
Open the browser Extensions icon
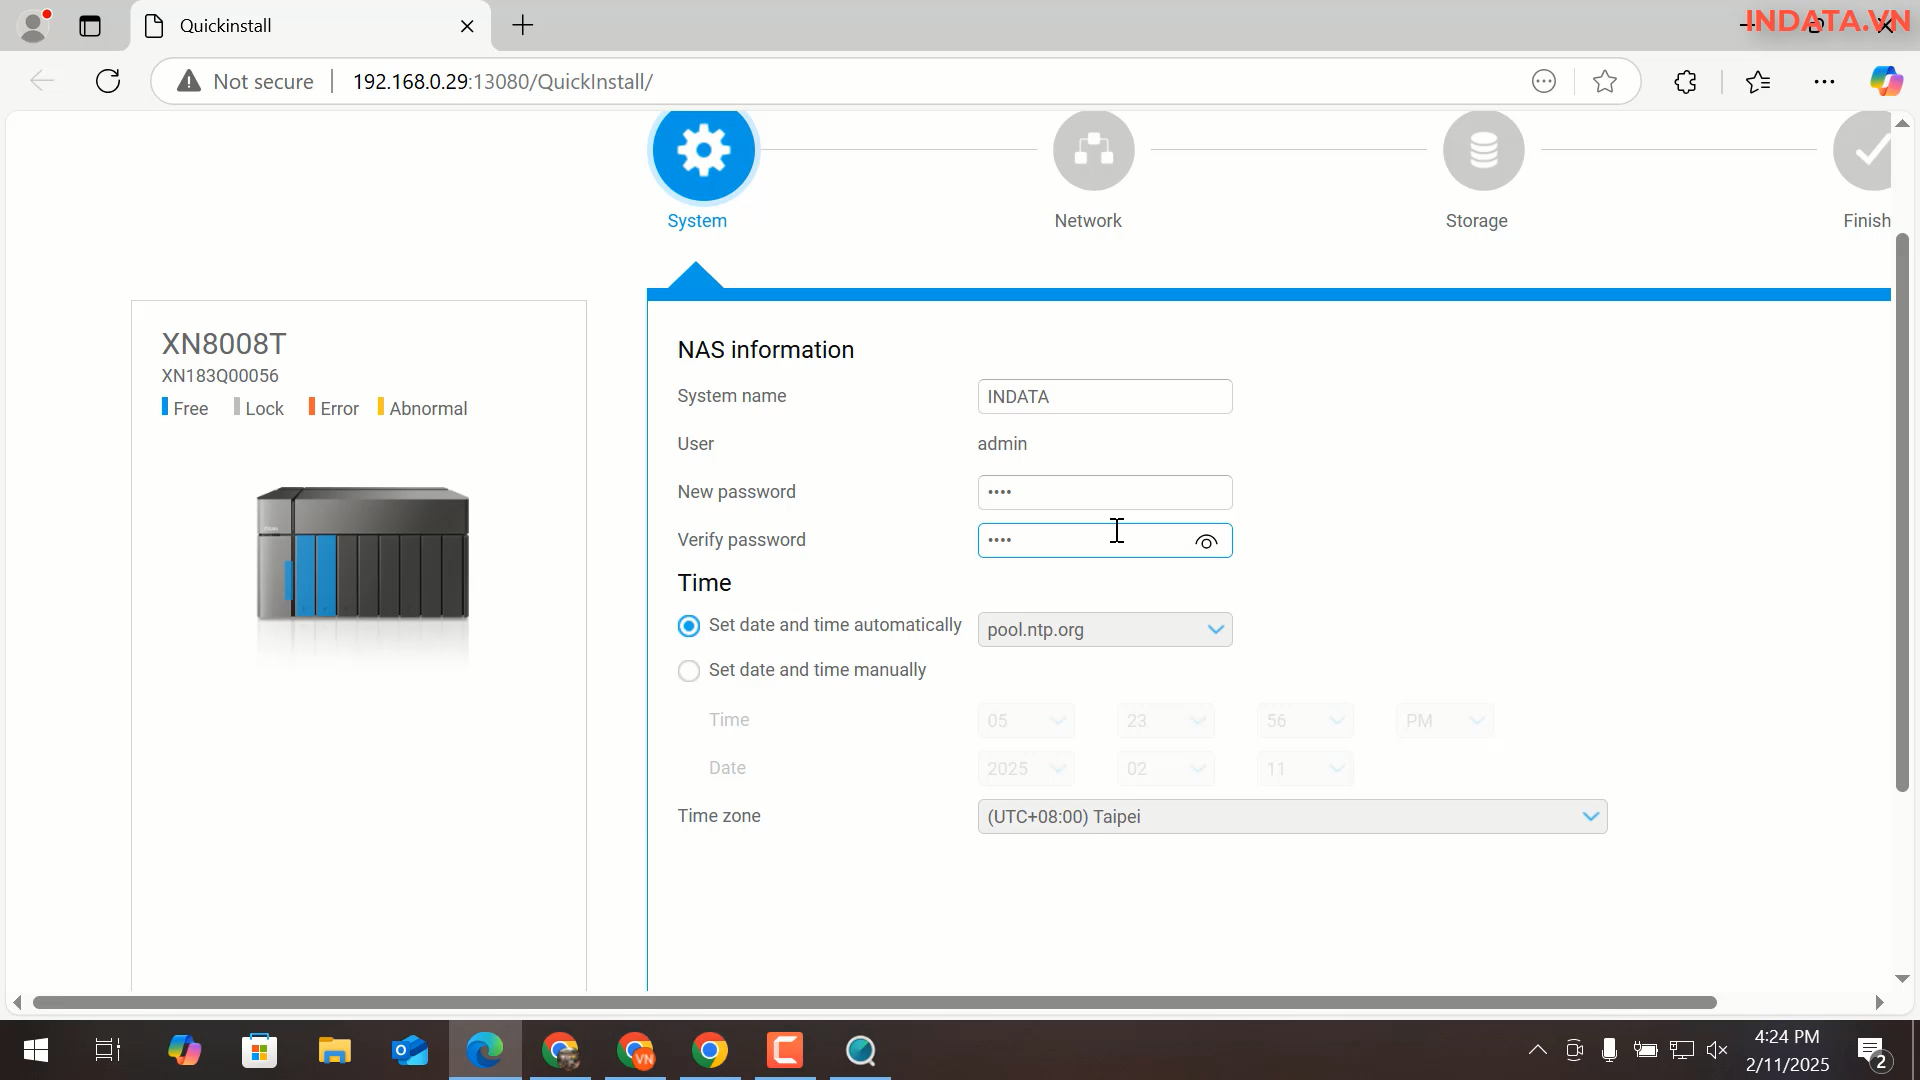pos(1686,82)
